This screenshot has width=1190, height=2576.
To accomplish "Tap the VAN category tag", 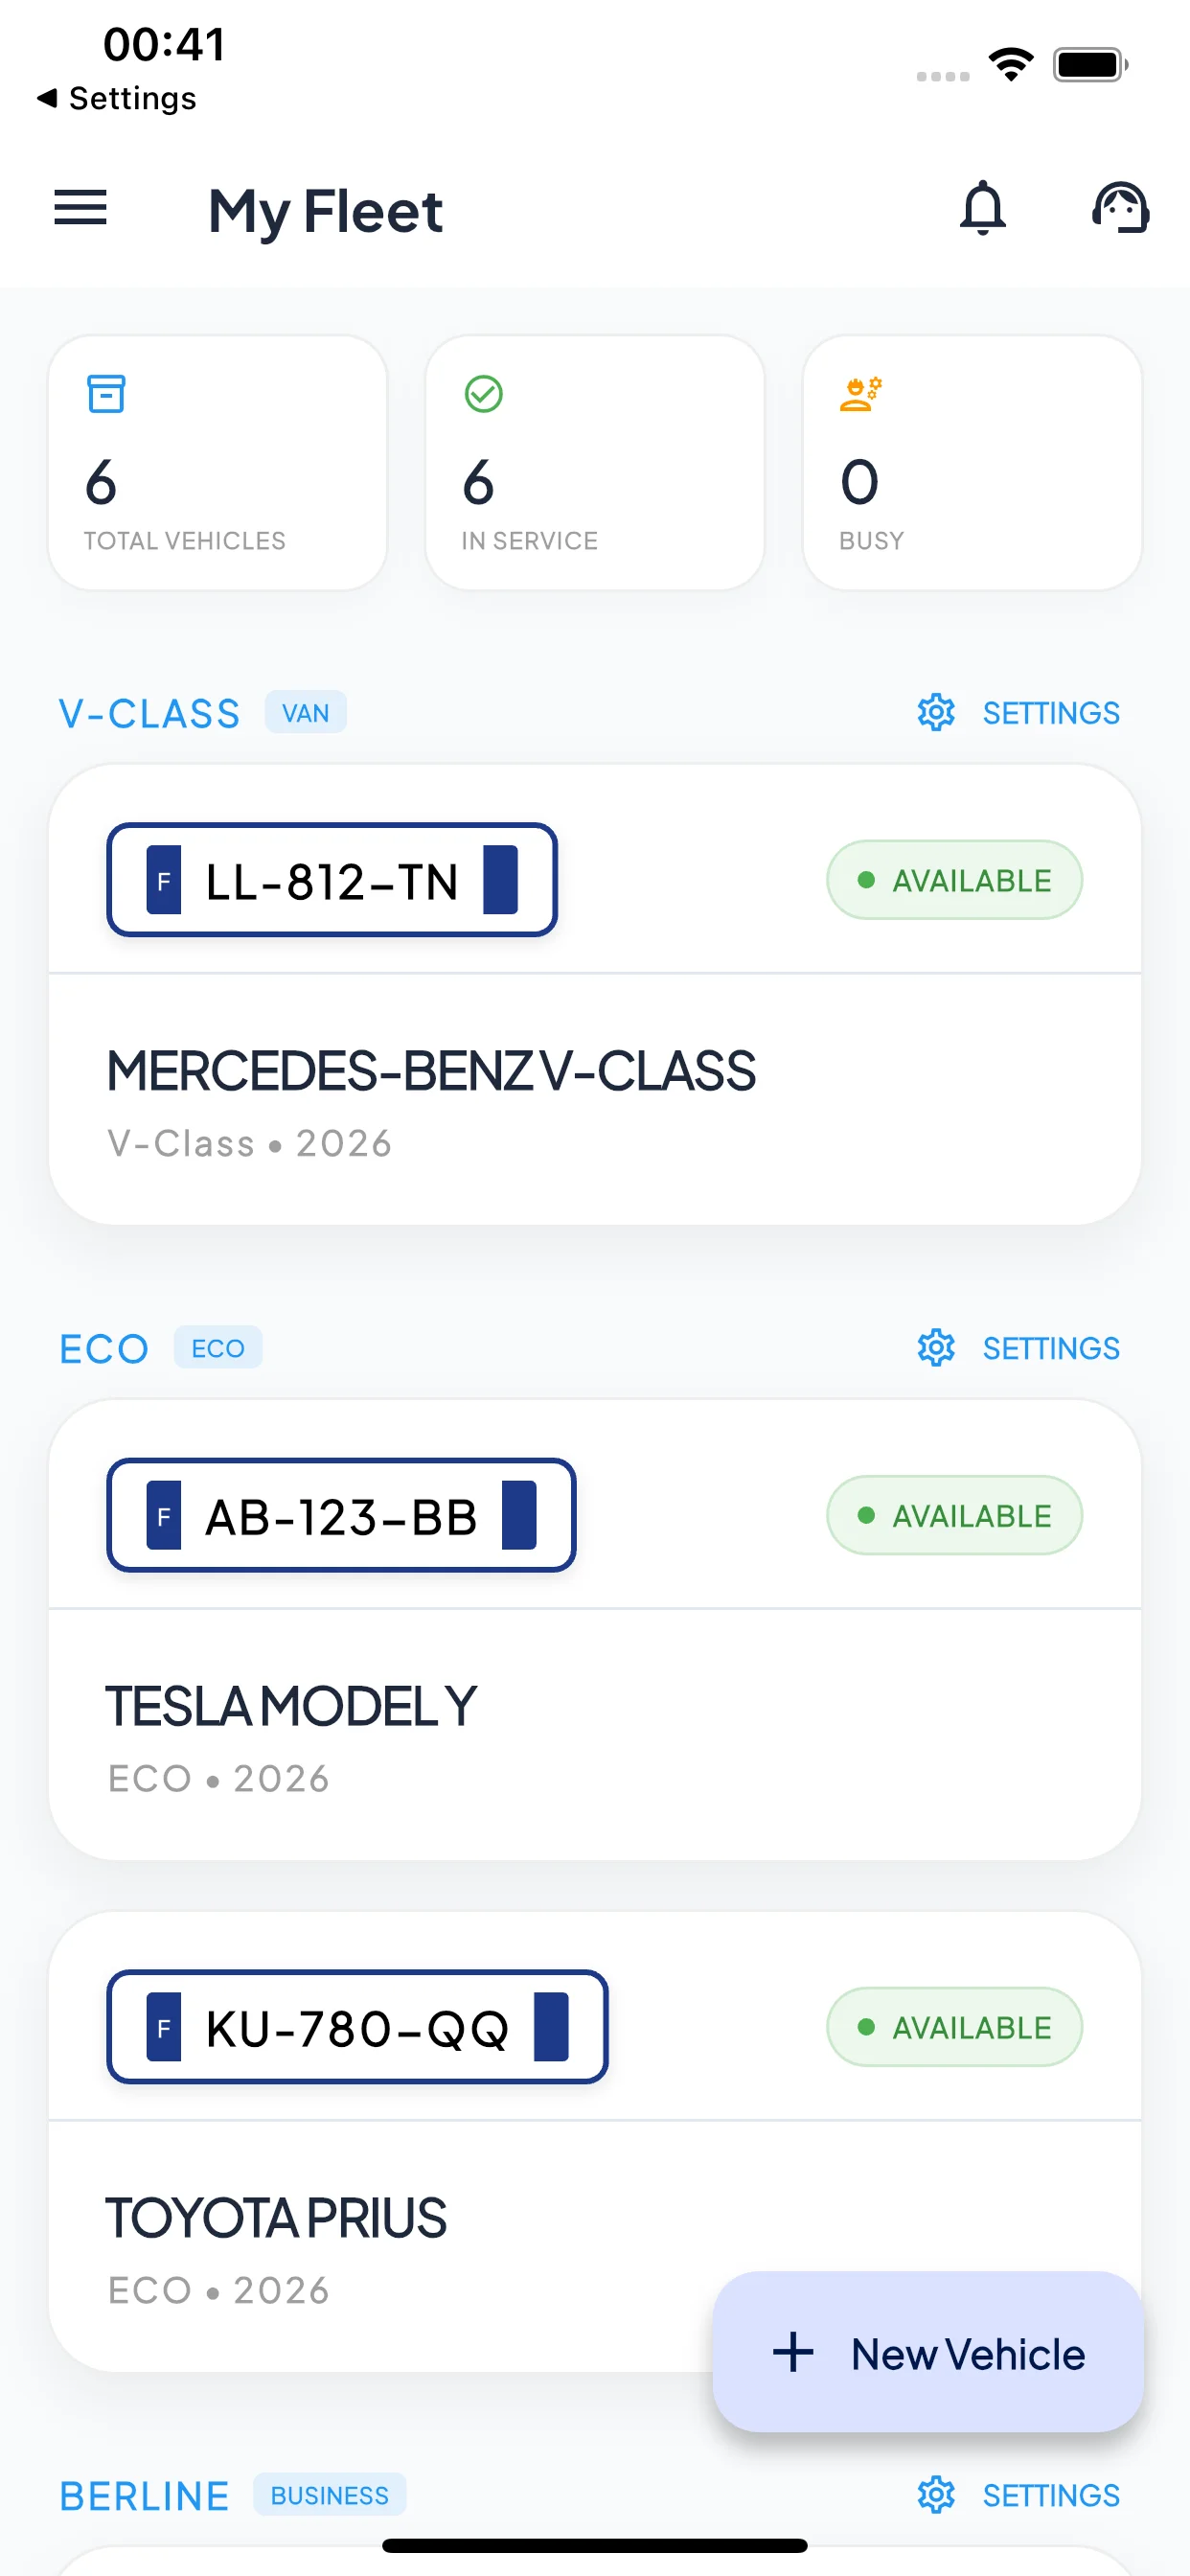I will coord(305,713).
